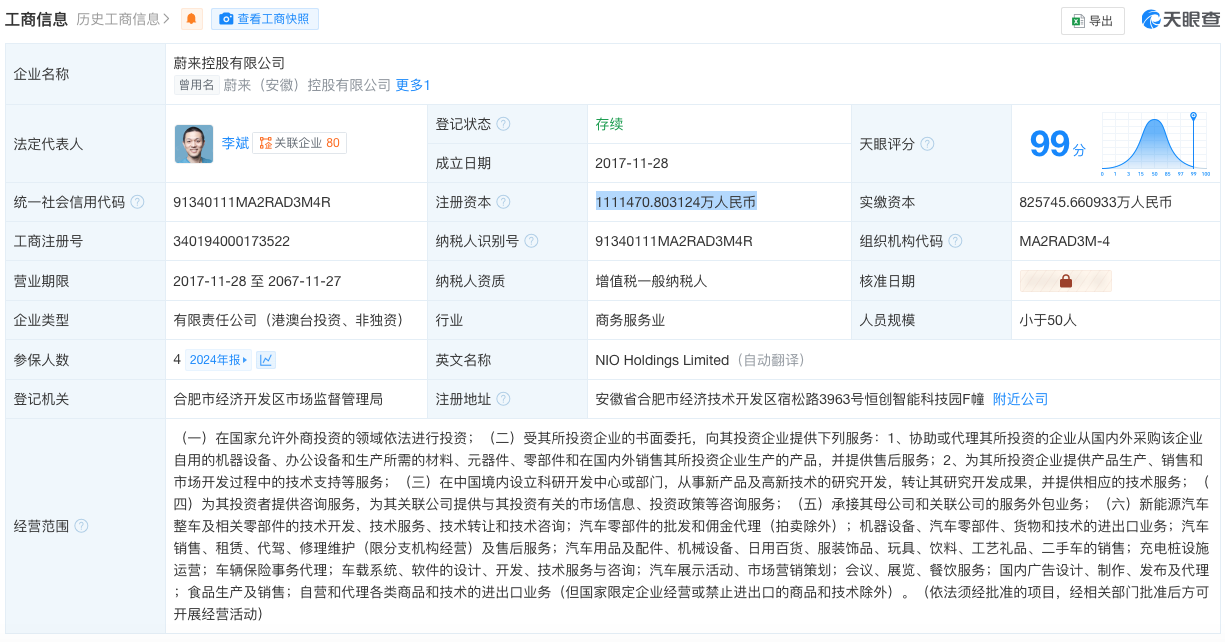The image size is (1225, 642).
Task: Click help icon beside 注册地址
Action: [503, 399]
